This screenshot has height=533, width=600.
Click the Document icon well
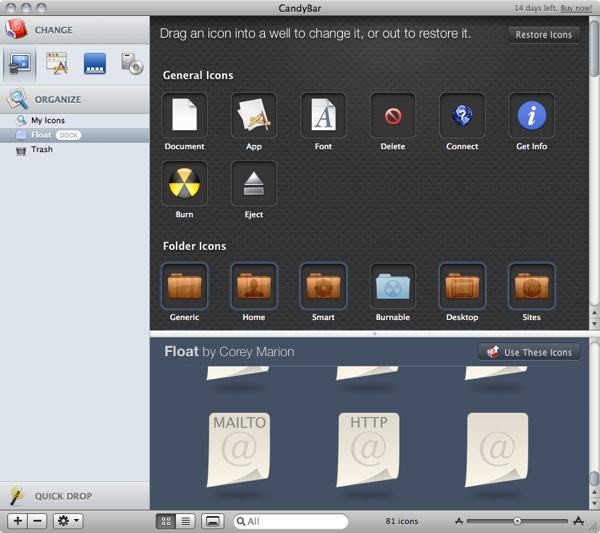point(184,115)
